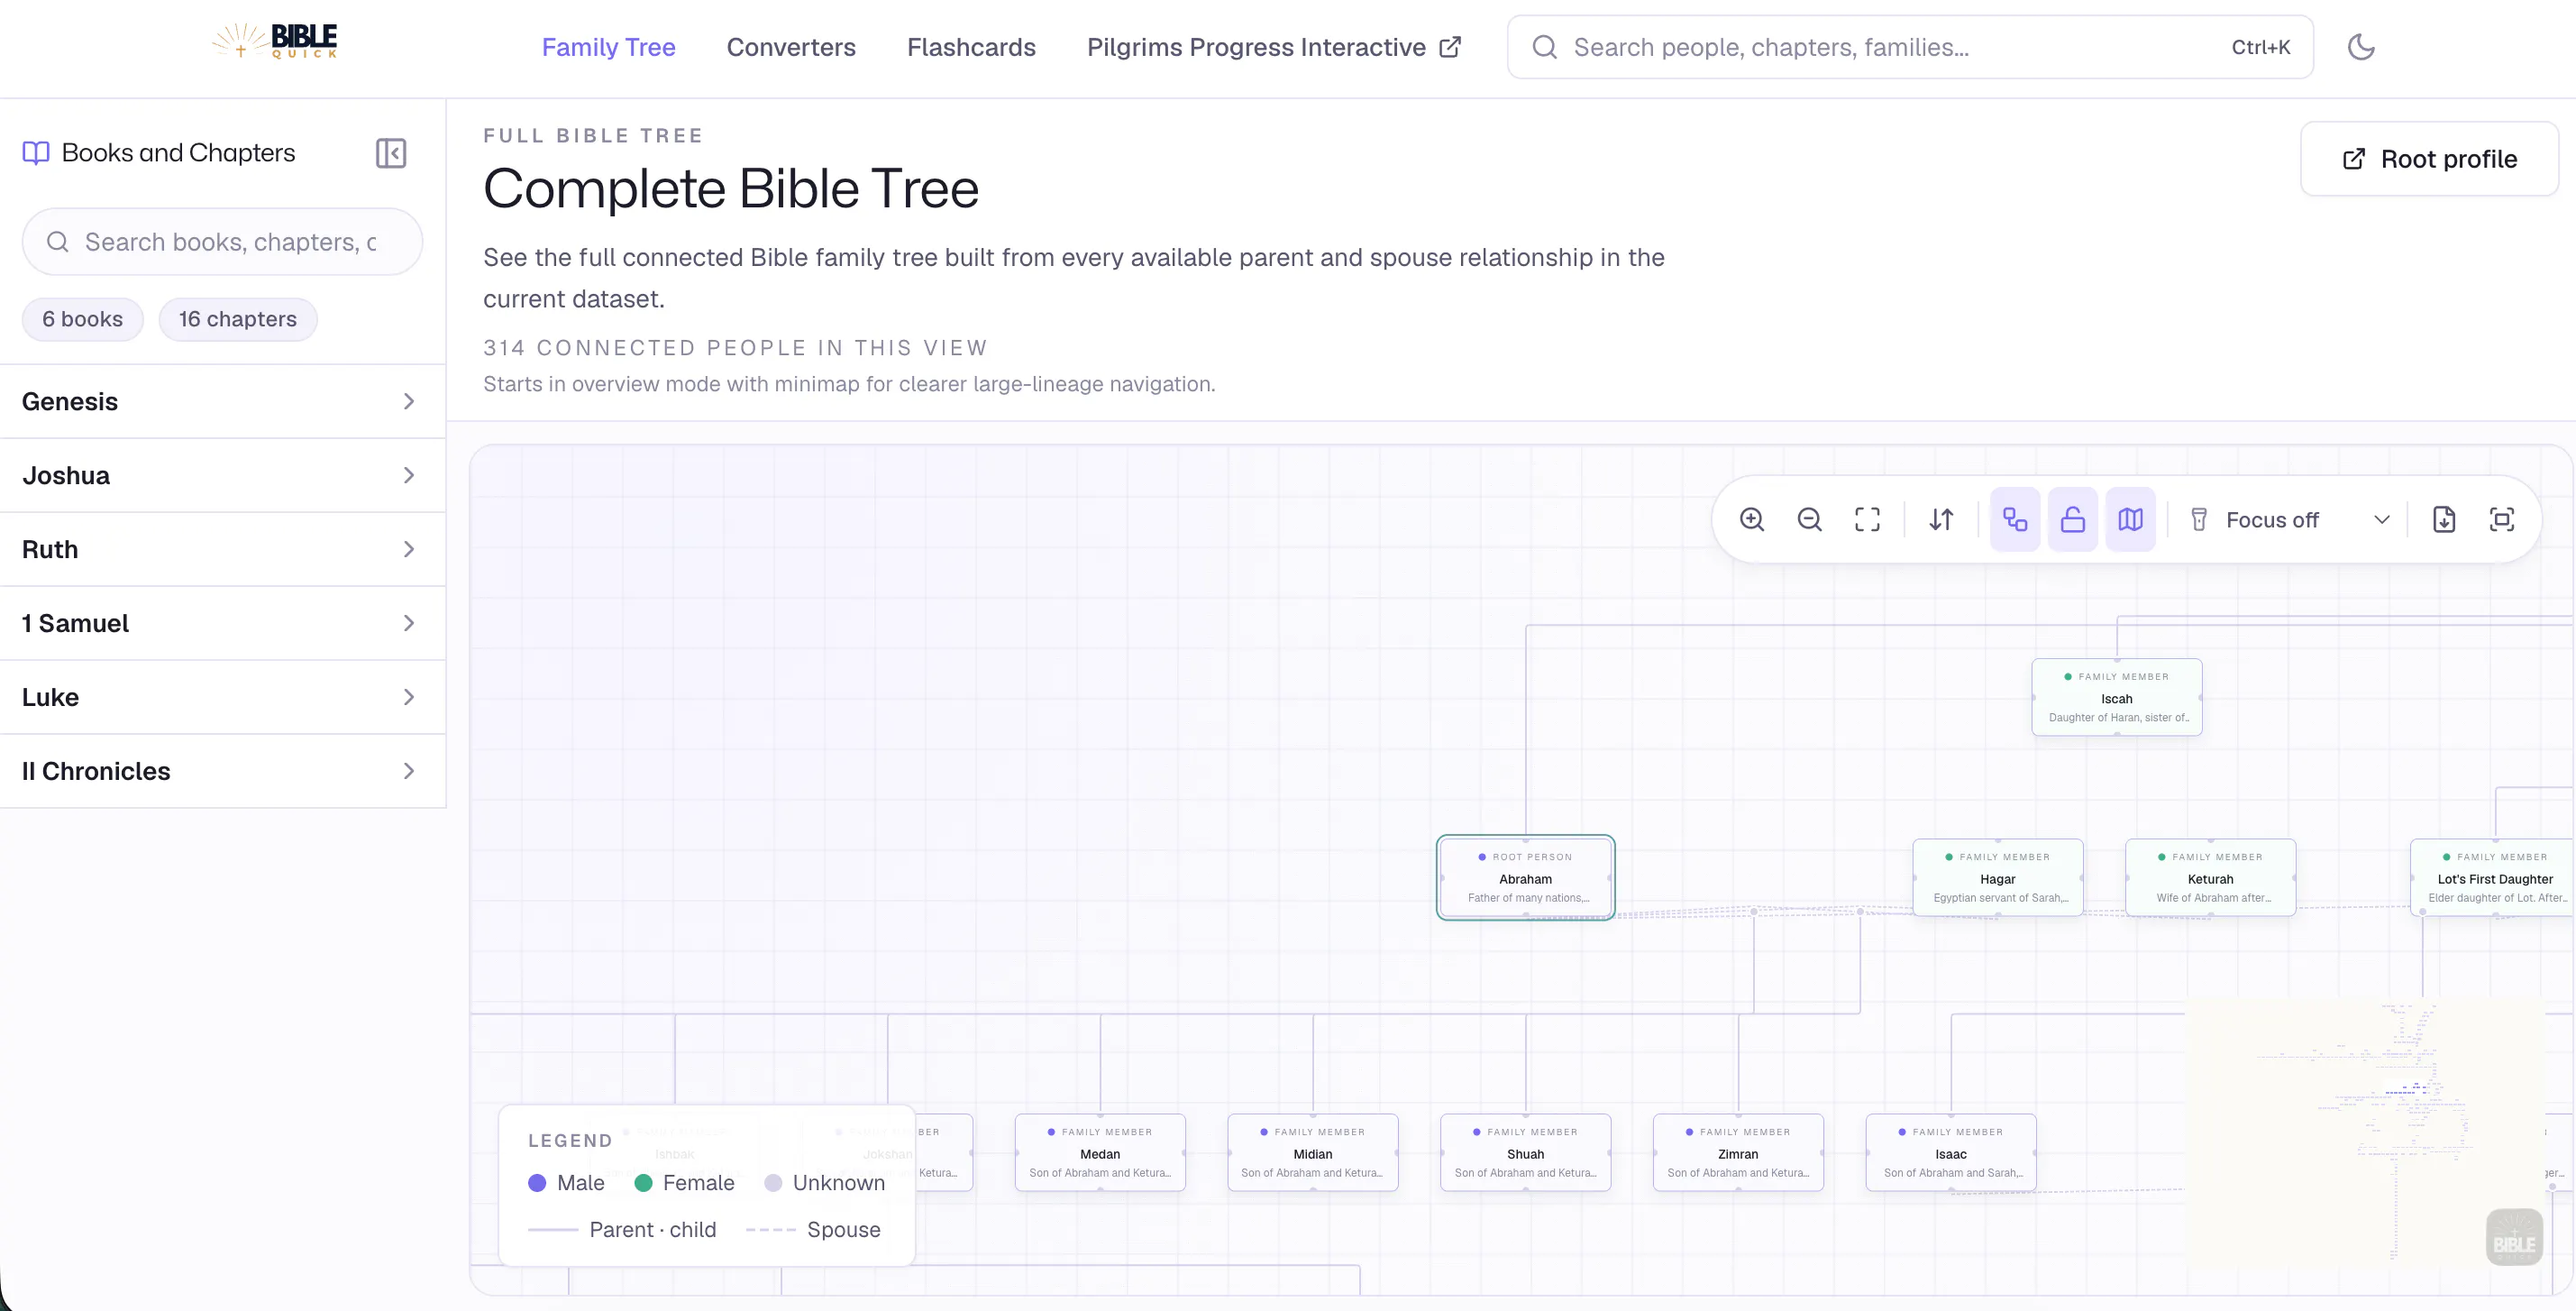Click the sidebar search magnifier icon
The image size is (2576, 1311).
58,242
